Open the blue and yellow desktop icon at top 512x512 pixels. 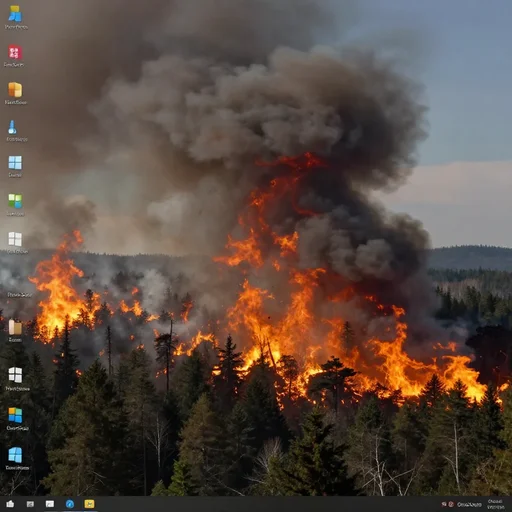pos(15,14)
